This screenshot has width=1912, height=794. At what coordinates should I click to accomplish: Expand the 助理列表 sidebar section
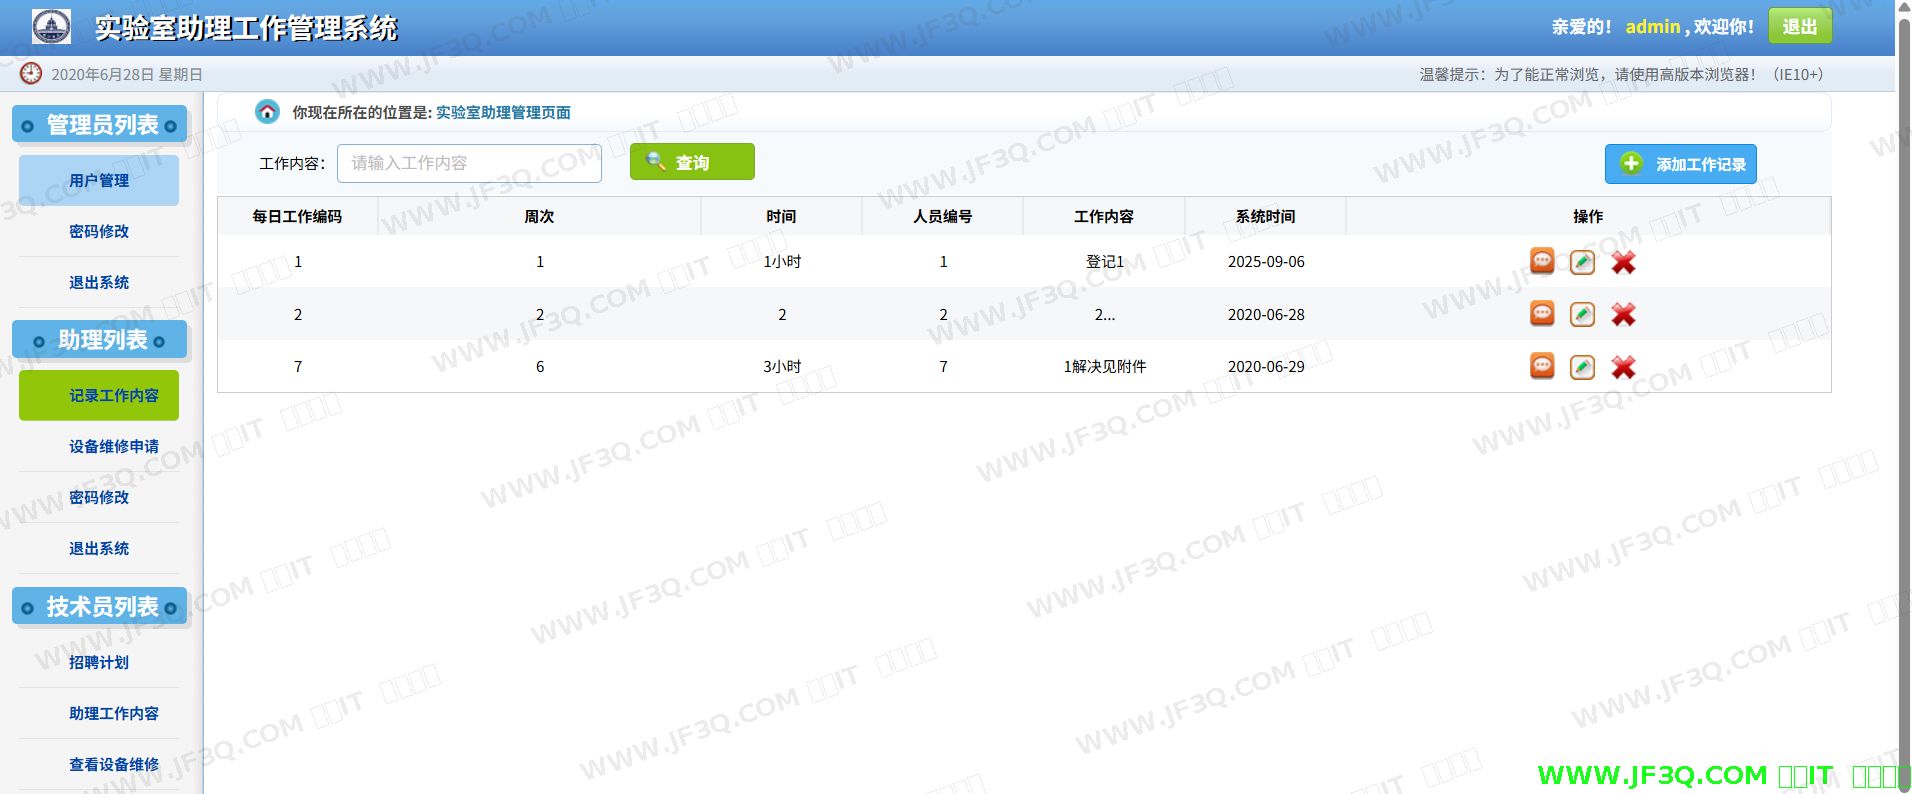coord(100,340)
